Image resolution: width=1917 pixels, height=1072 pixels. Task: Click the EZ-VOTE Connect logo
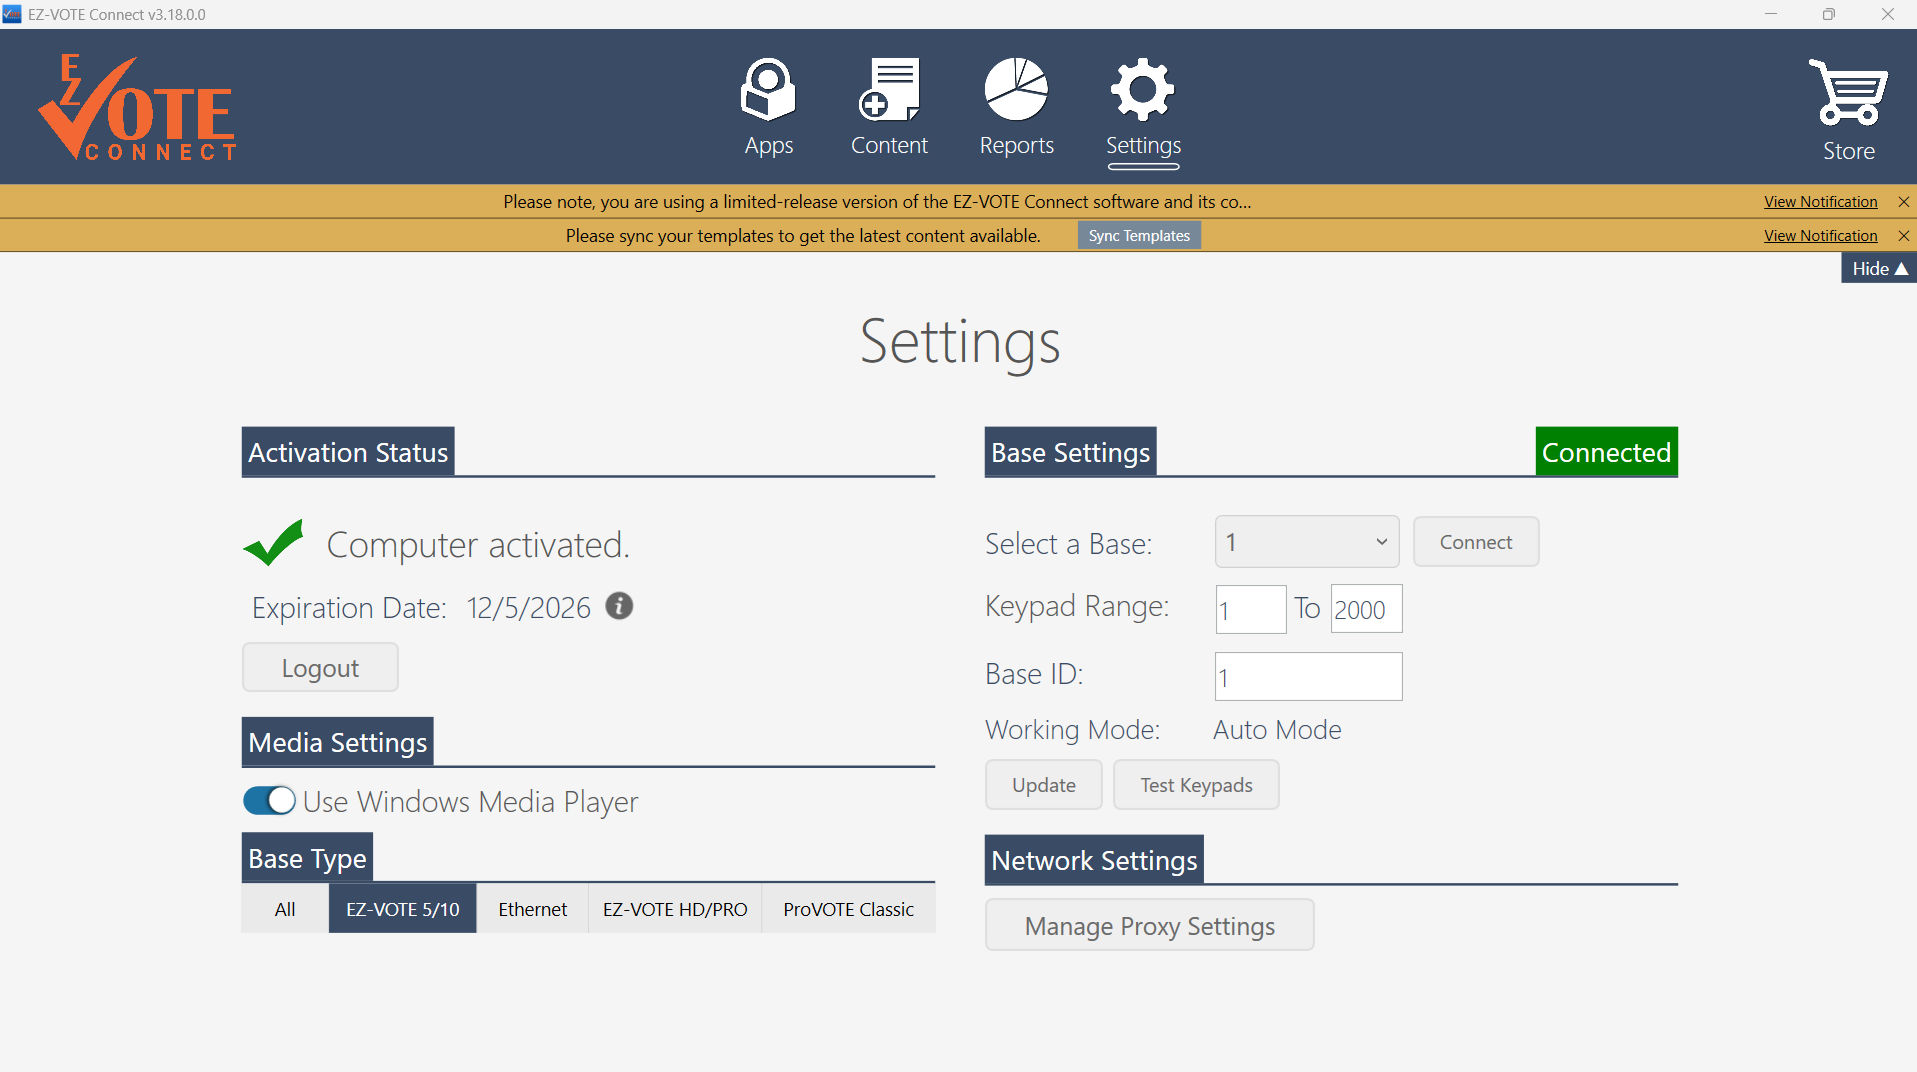(137, 107)
